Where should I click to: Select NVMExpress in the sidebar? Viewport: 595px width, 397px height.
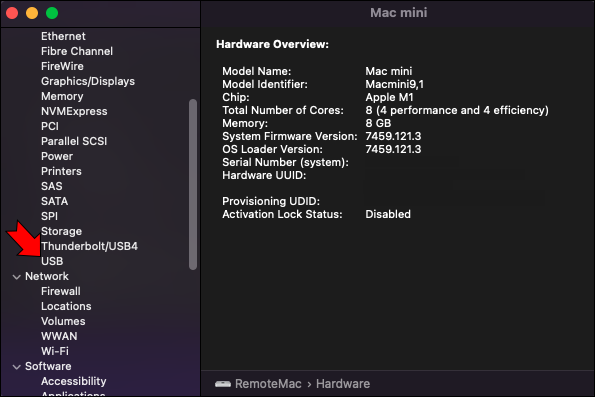click(x=74, y=111)
